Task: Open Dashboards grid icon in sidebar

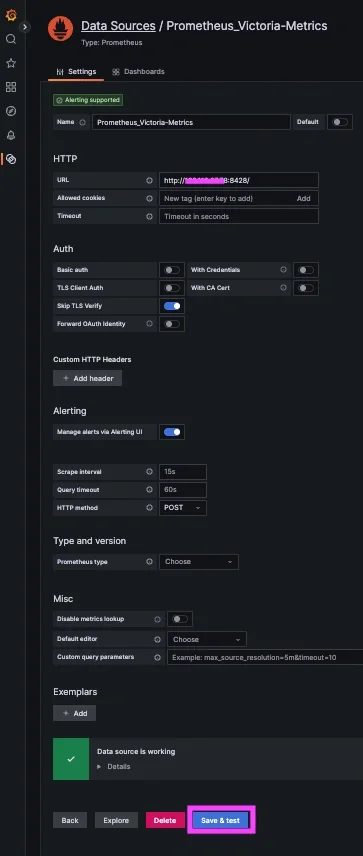Action: [11, 87]
